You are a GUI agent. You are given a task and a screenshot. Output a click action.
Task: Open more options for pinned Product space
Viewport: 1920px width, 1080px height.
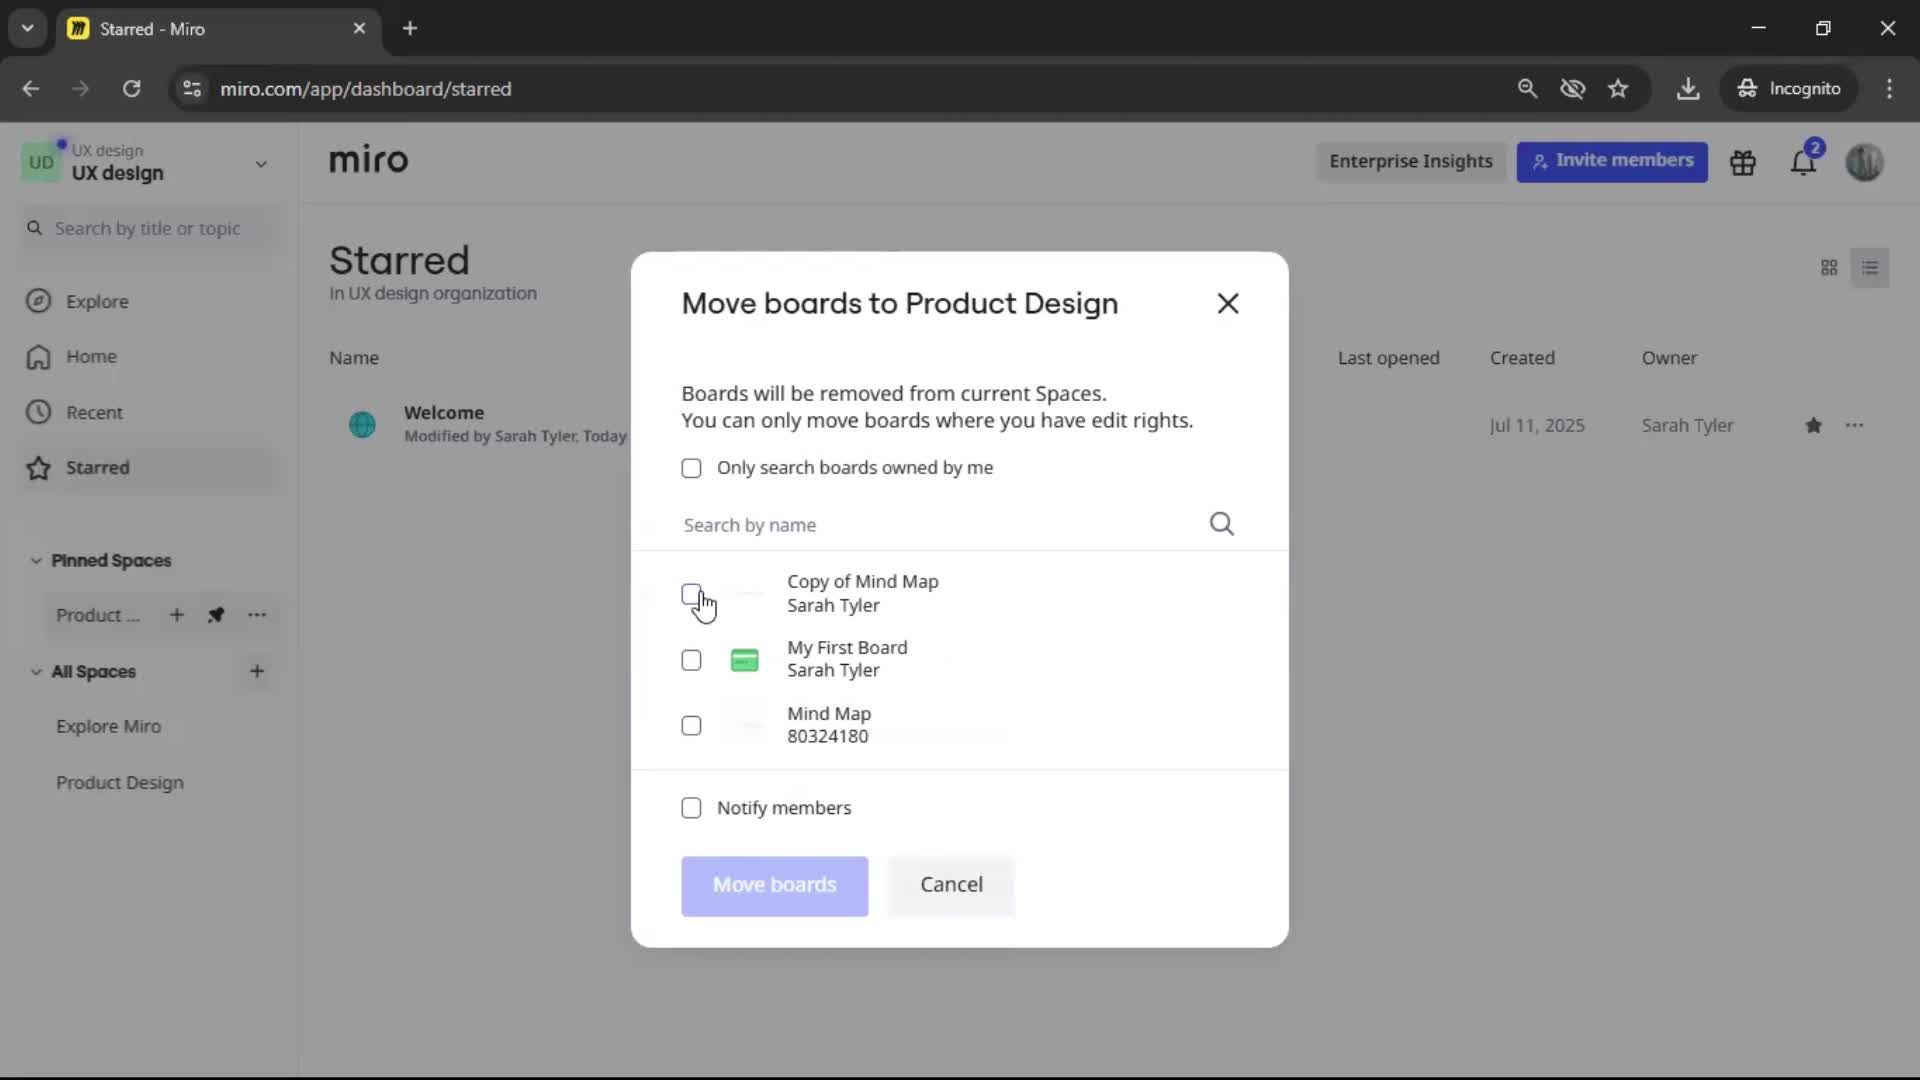[257, 616]
